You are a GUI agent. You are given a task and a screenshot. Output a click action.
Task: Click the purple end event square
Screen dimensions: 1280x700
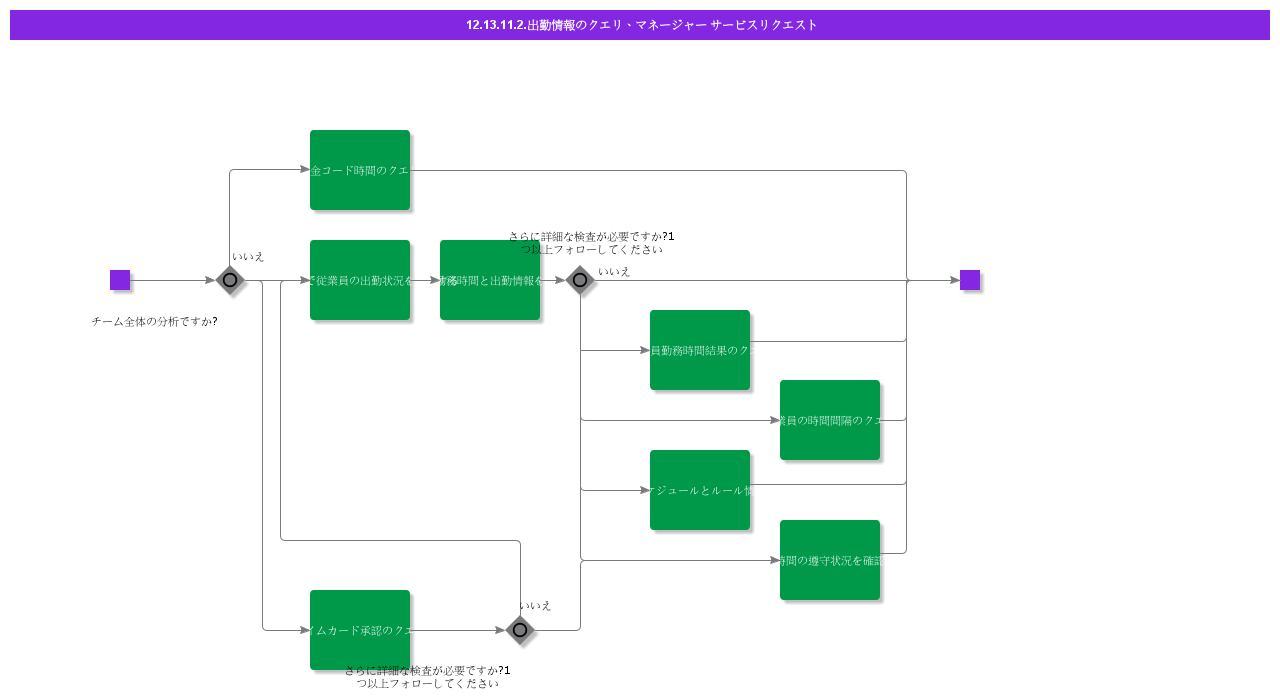click(x=970, y=280)
